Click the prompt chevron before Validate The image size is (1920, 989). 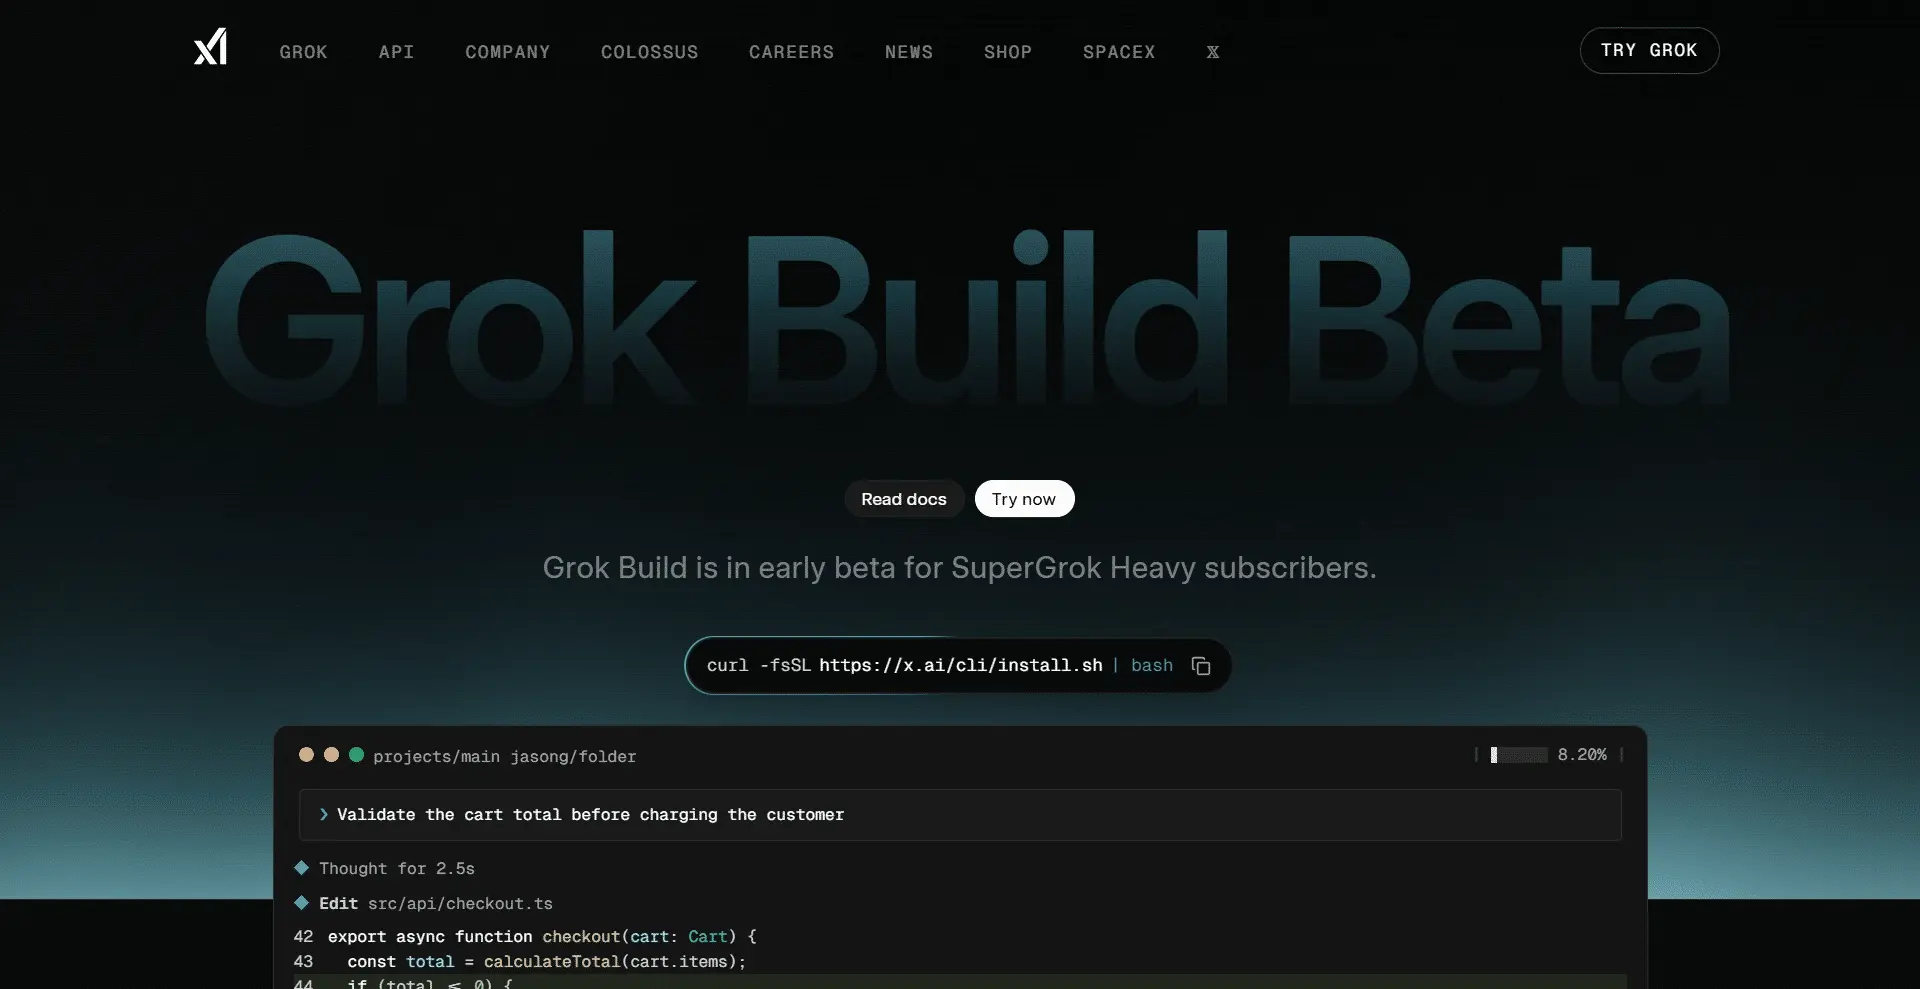tap(323, 815)
